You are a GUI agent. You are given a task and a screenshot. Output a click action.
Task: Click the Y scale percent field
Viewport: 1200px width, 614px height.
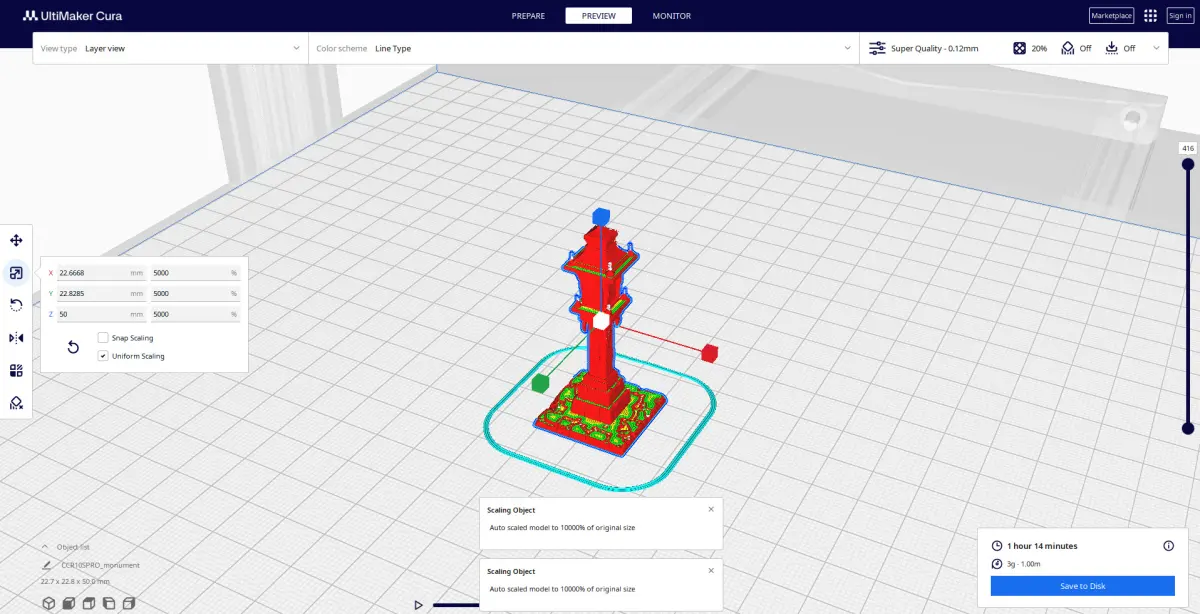[195, 294]
